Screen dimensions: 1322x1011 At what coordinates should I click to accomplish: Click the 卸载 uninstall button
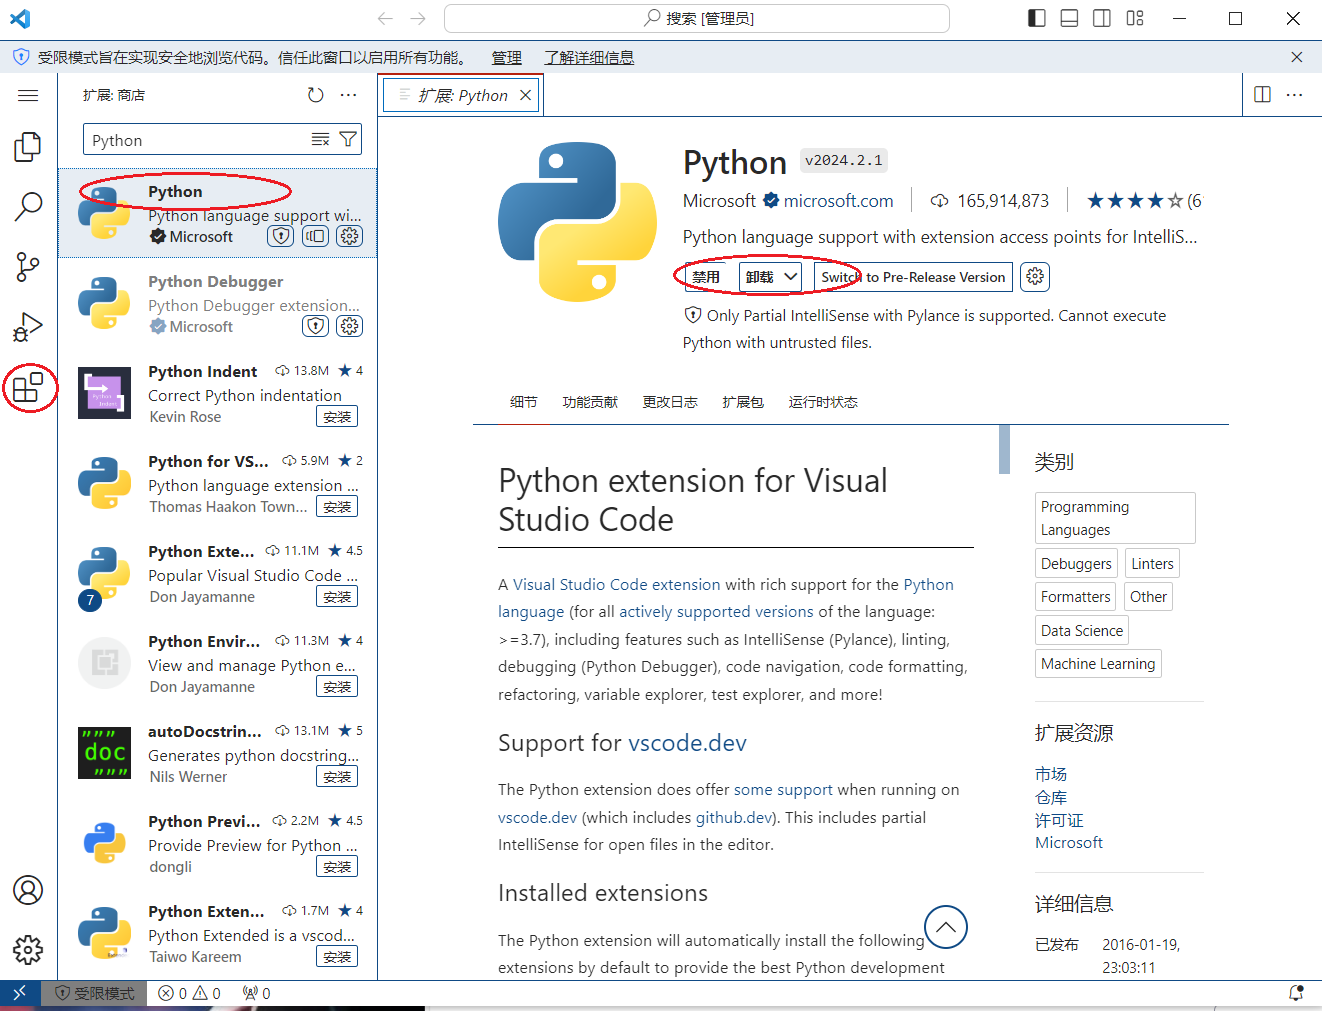tap(760, 277)
